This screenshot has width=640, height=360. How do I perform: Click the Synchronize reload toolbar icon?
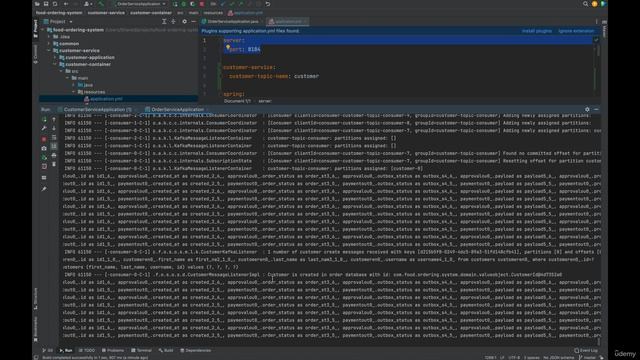[55, 4]
